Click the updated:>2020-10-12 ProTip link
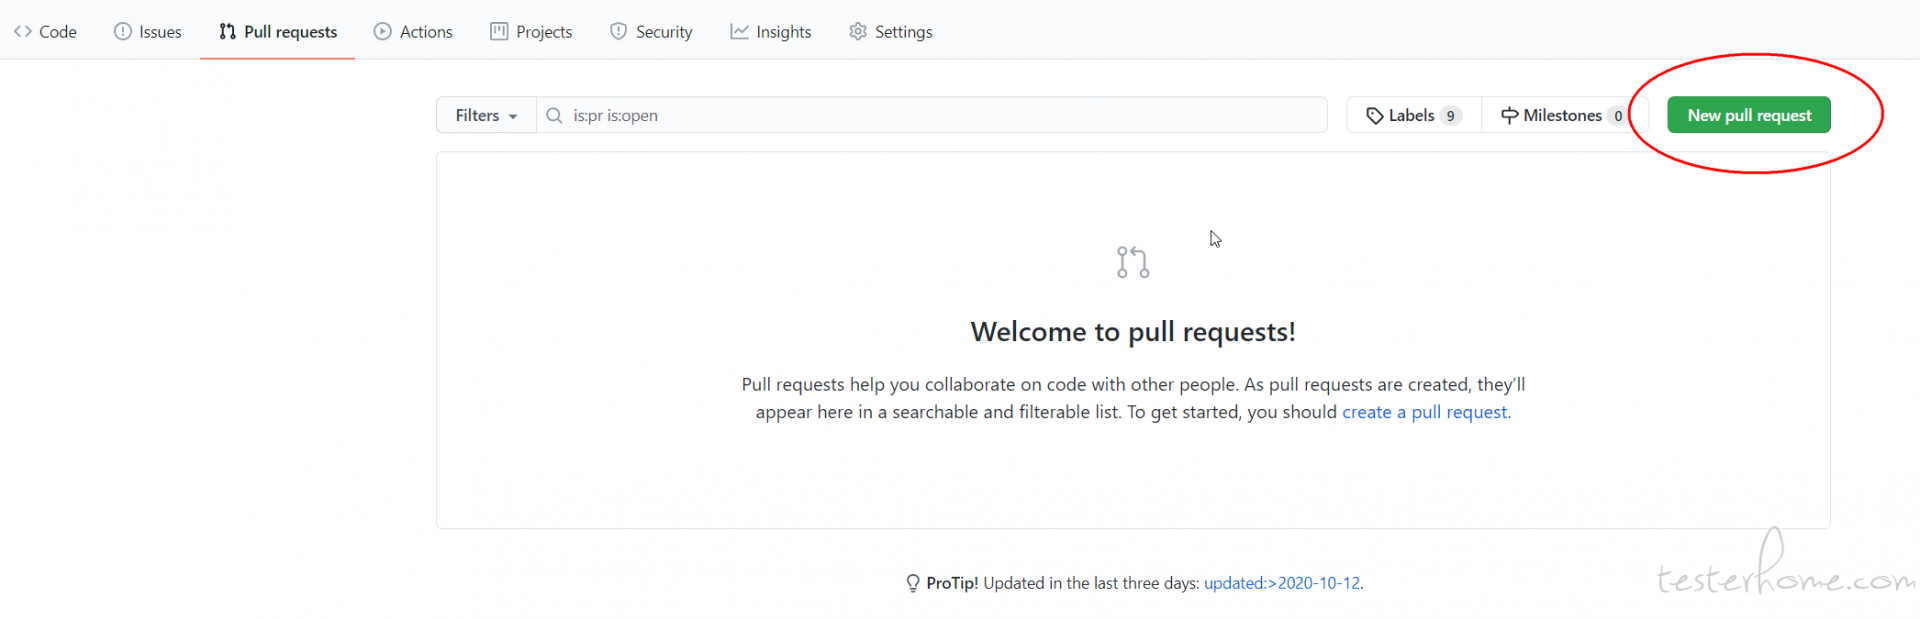The image size is (1920, 619). (x=1282, y=583)
